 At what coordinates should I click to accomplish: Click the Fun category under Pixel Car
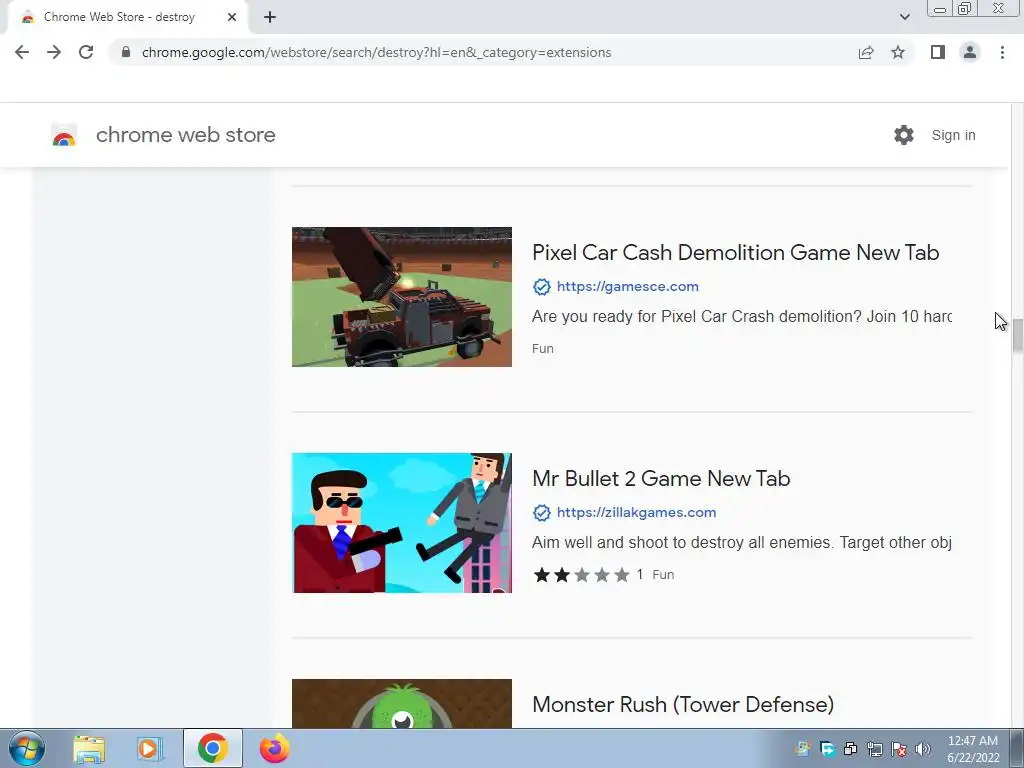(543, 349)
